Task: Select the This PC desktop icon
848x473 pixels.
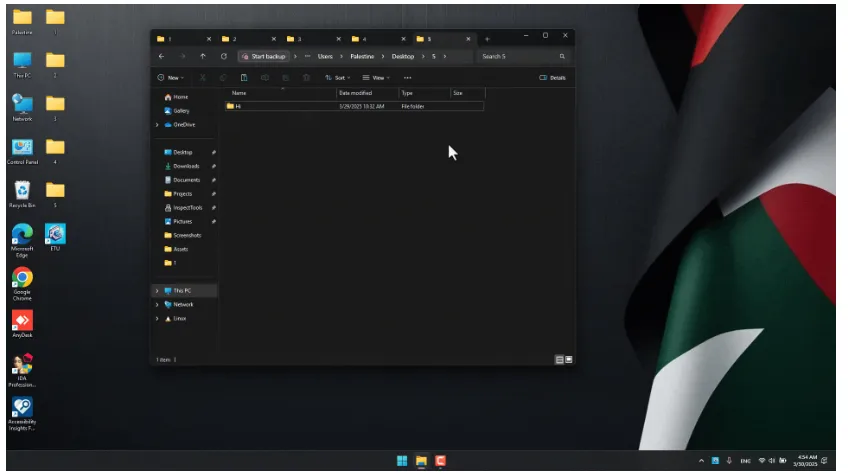Action: point(22,65)
